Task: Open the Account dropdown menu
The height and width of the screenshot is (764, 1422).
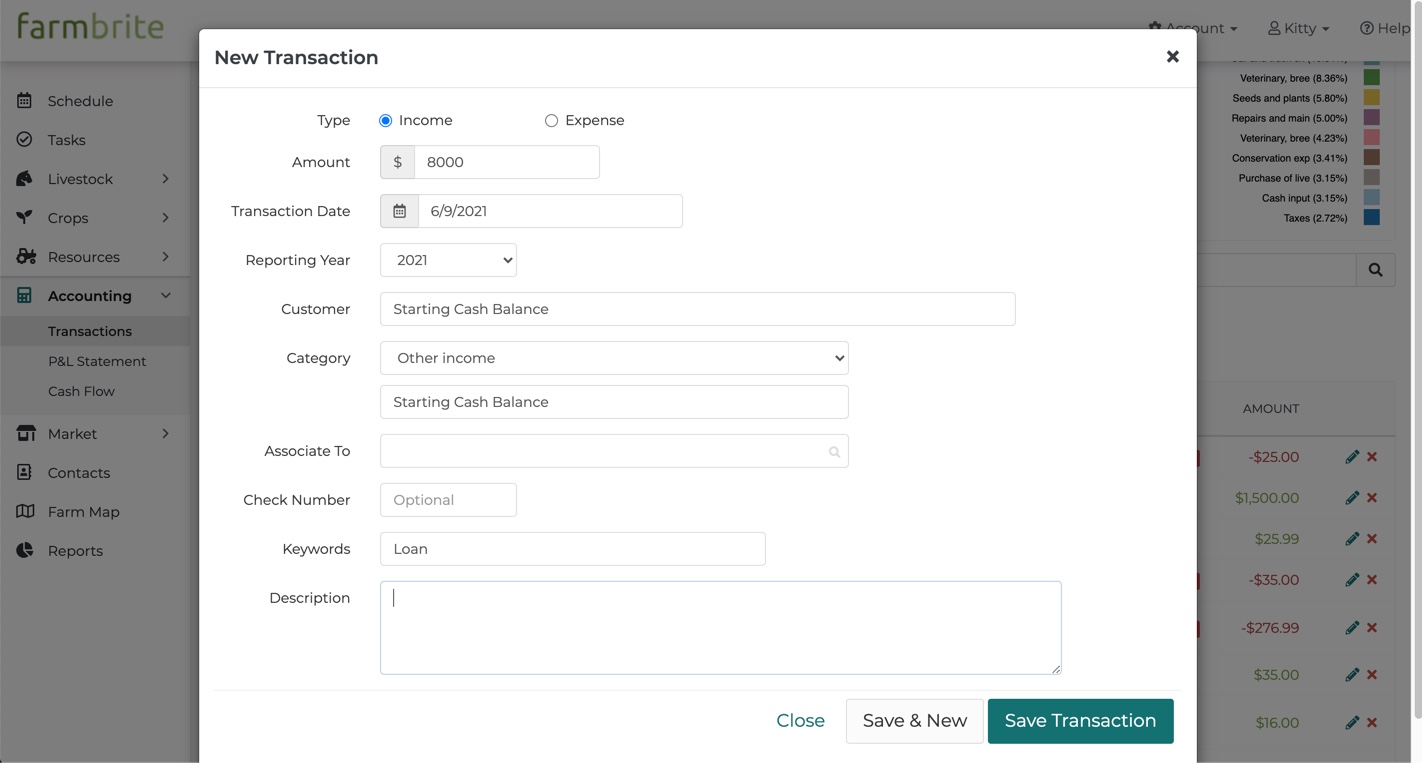Action: point(1193,28)
